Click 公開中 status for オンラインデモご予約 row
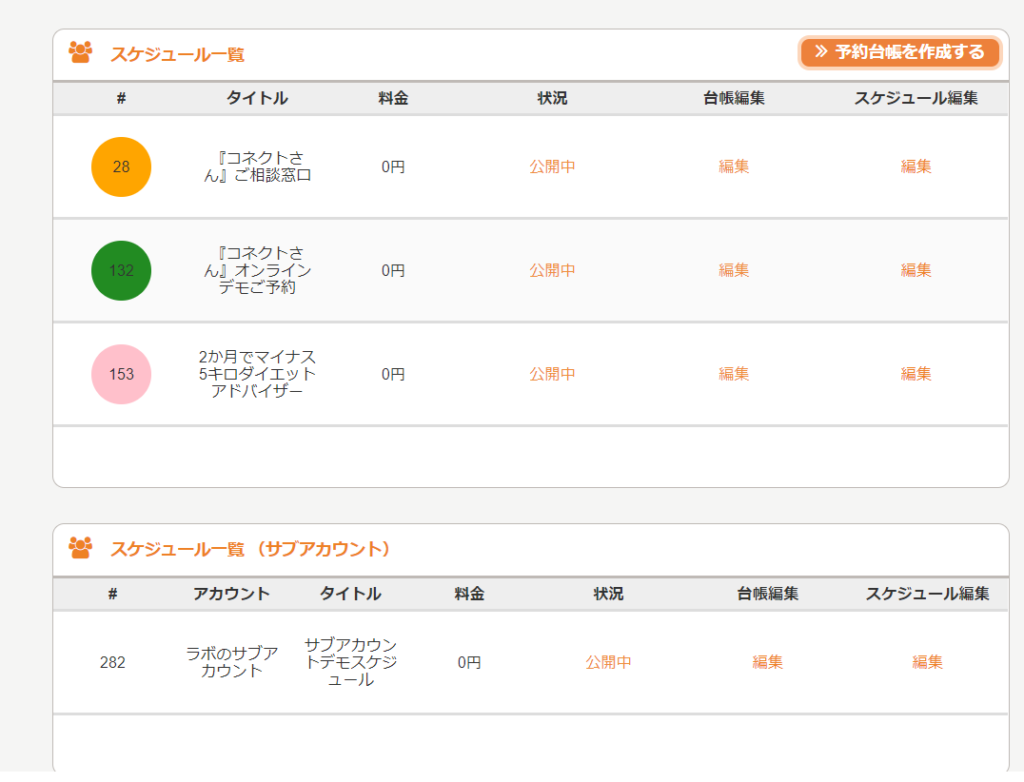This screenshot has height=782, width=1024. coord(552,270)
